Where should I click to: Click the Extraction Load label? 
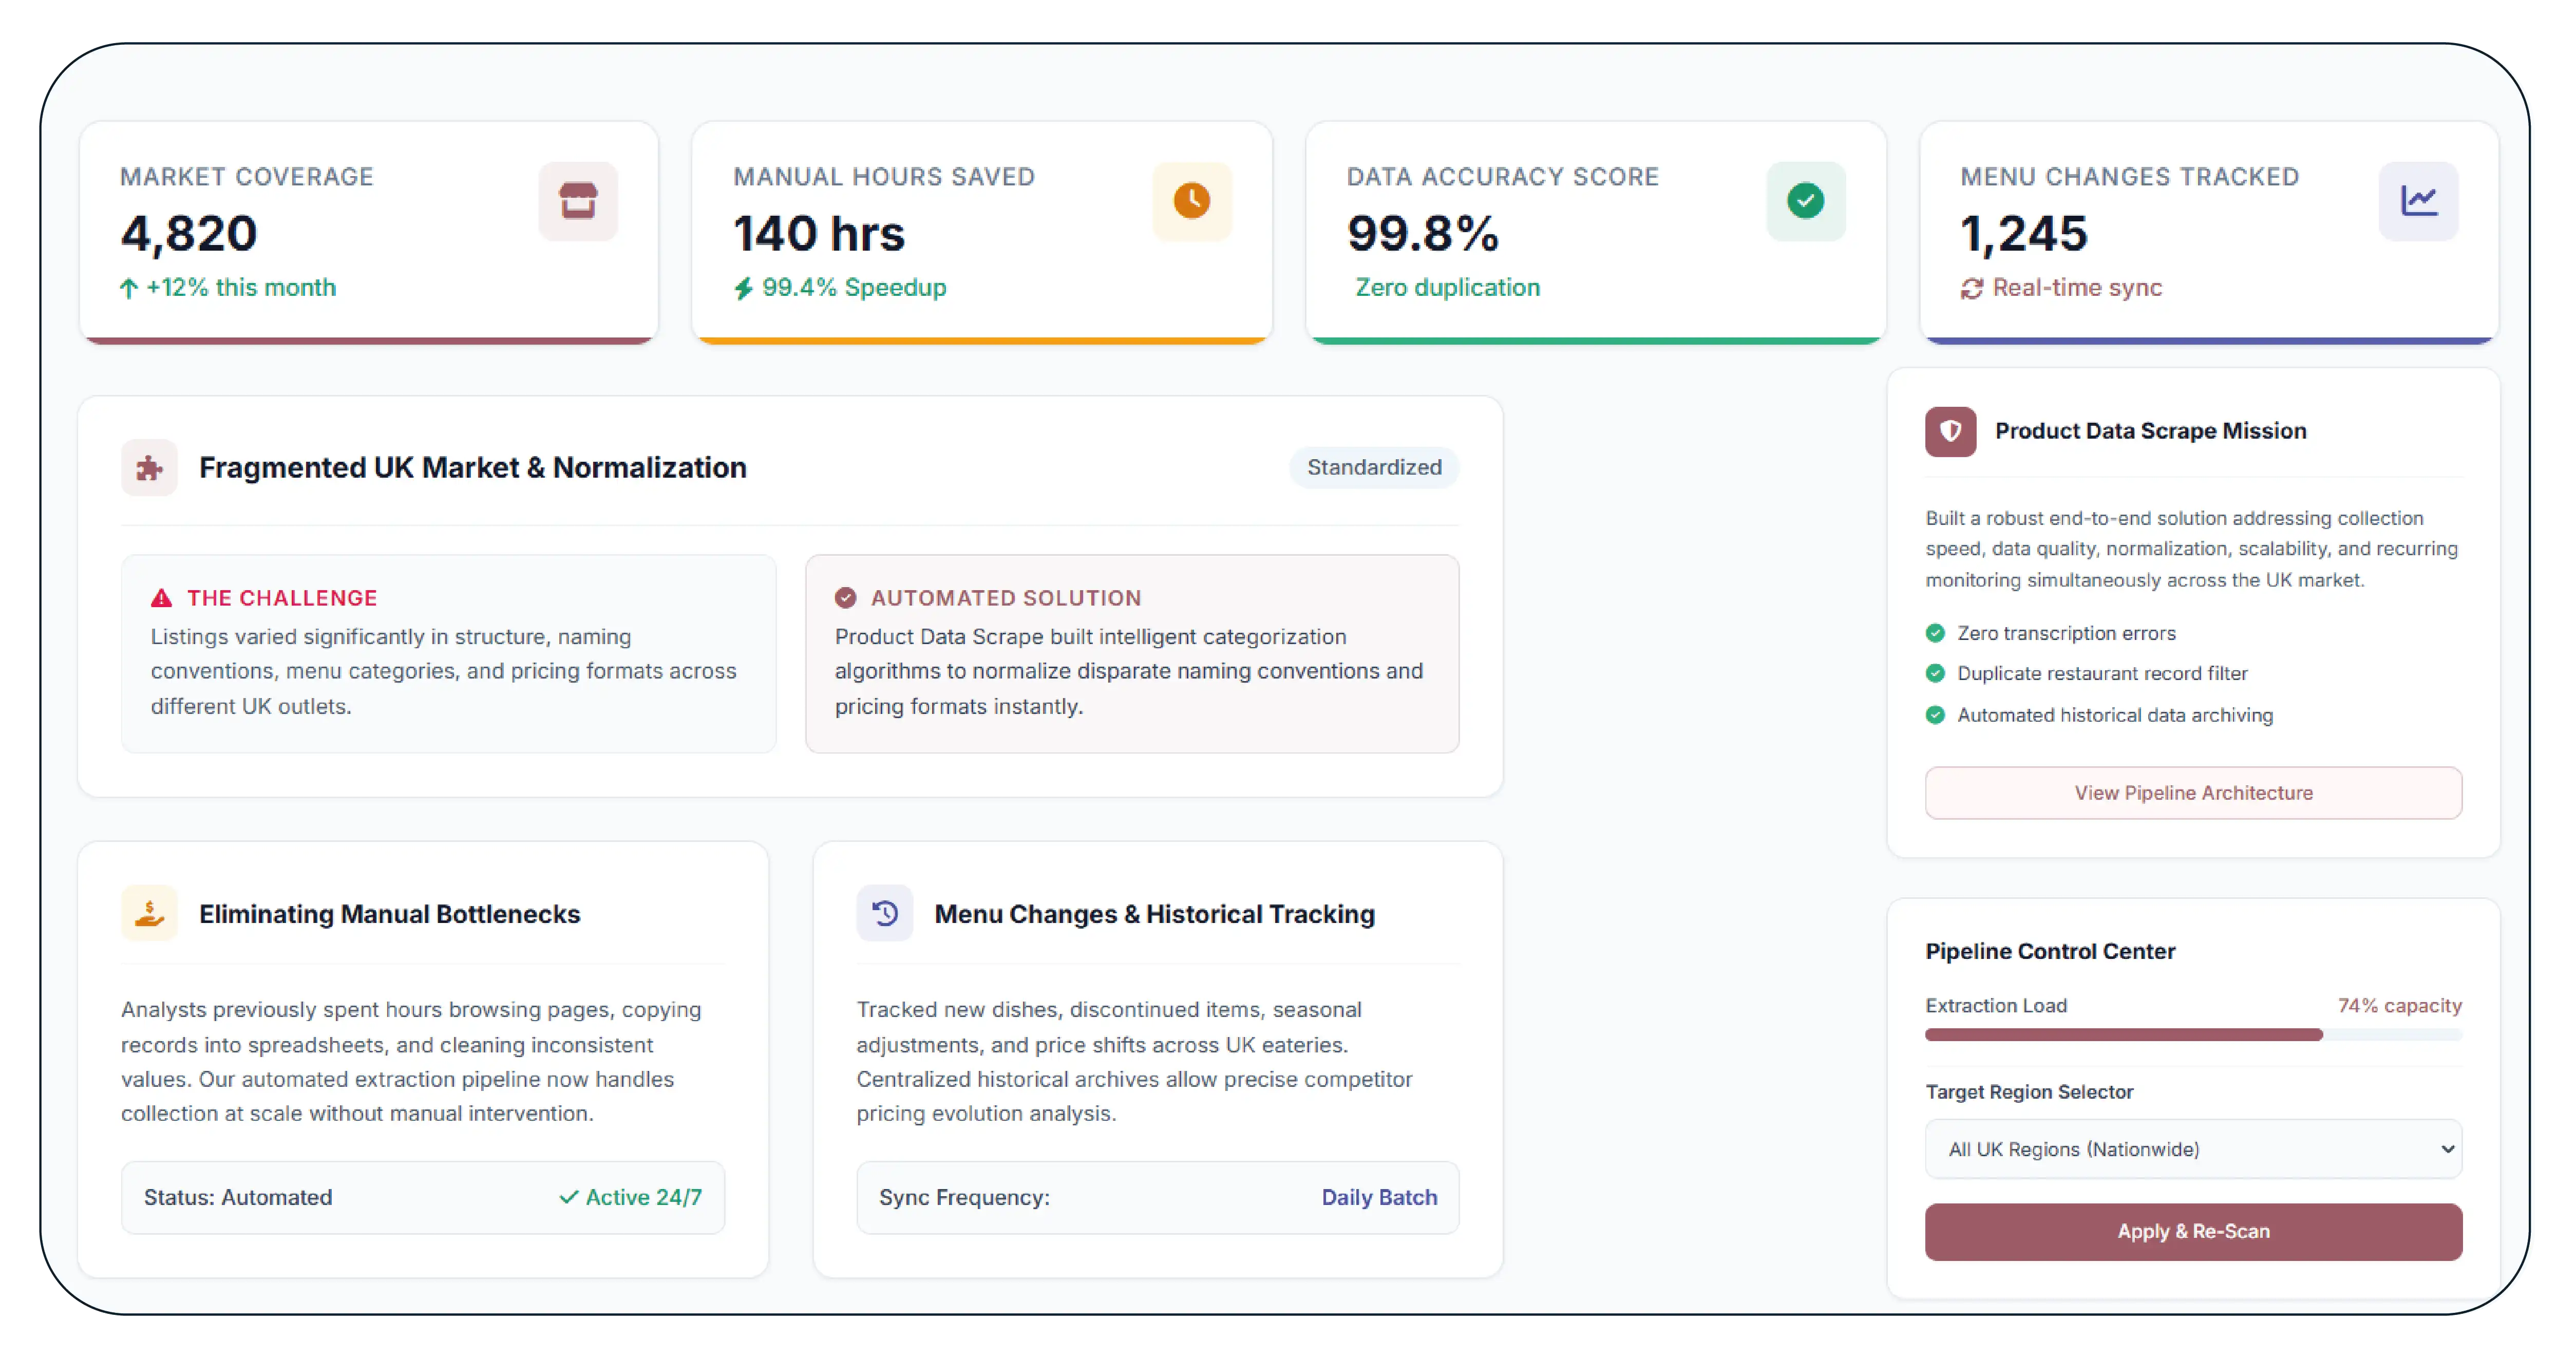coord(1996,1005)
